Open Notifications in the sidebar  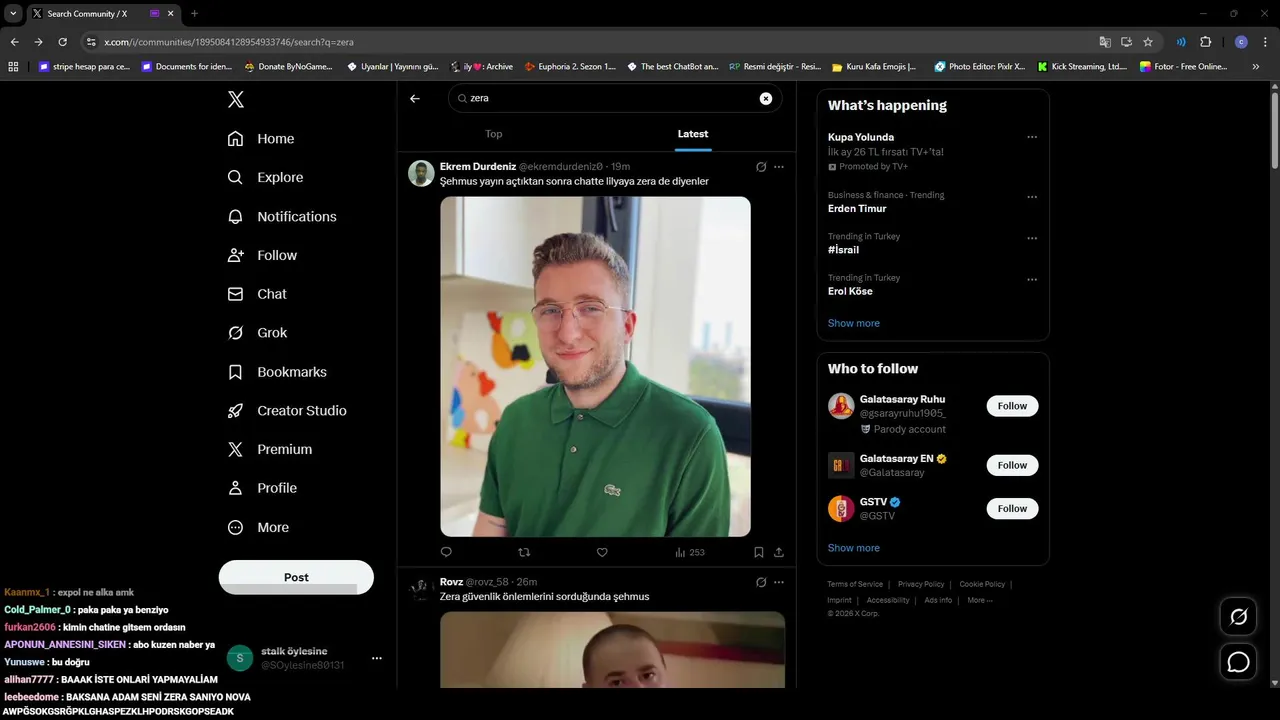[x=282, y=216]
